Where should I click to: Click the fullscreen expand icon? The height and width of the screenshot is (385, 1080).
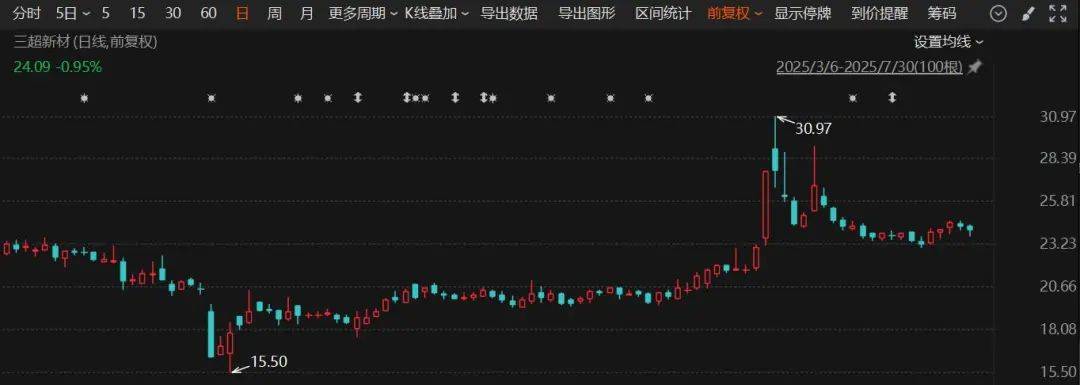coord(1057,13)
